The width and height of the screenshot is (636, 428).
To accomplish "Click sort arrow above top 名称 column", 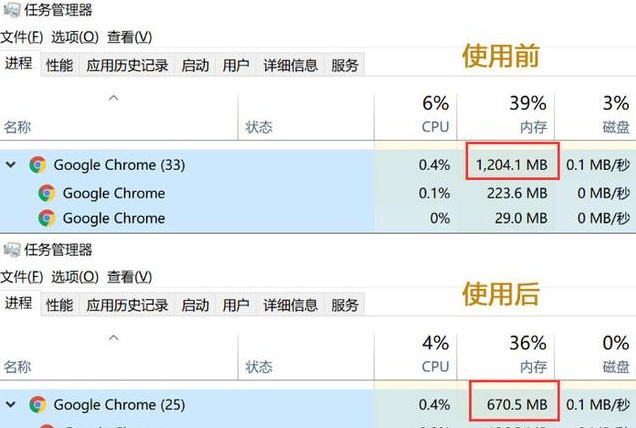I will point(114,98).
